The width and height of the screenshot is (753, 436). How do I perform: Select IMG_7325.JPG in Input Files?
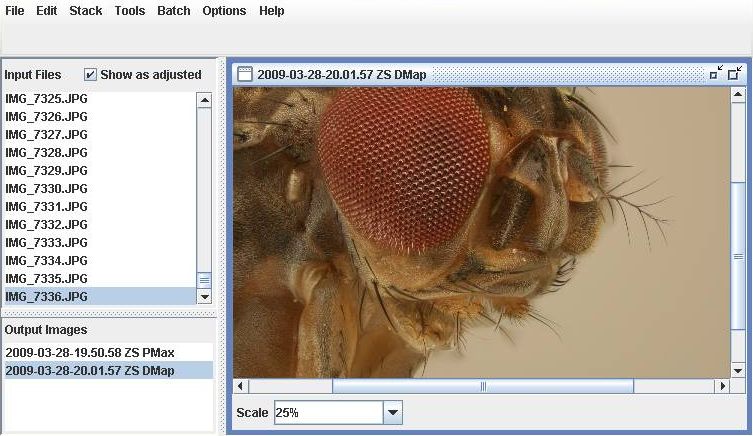click(100, 99)
